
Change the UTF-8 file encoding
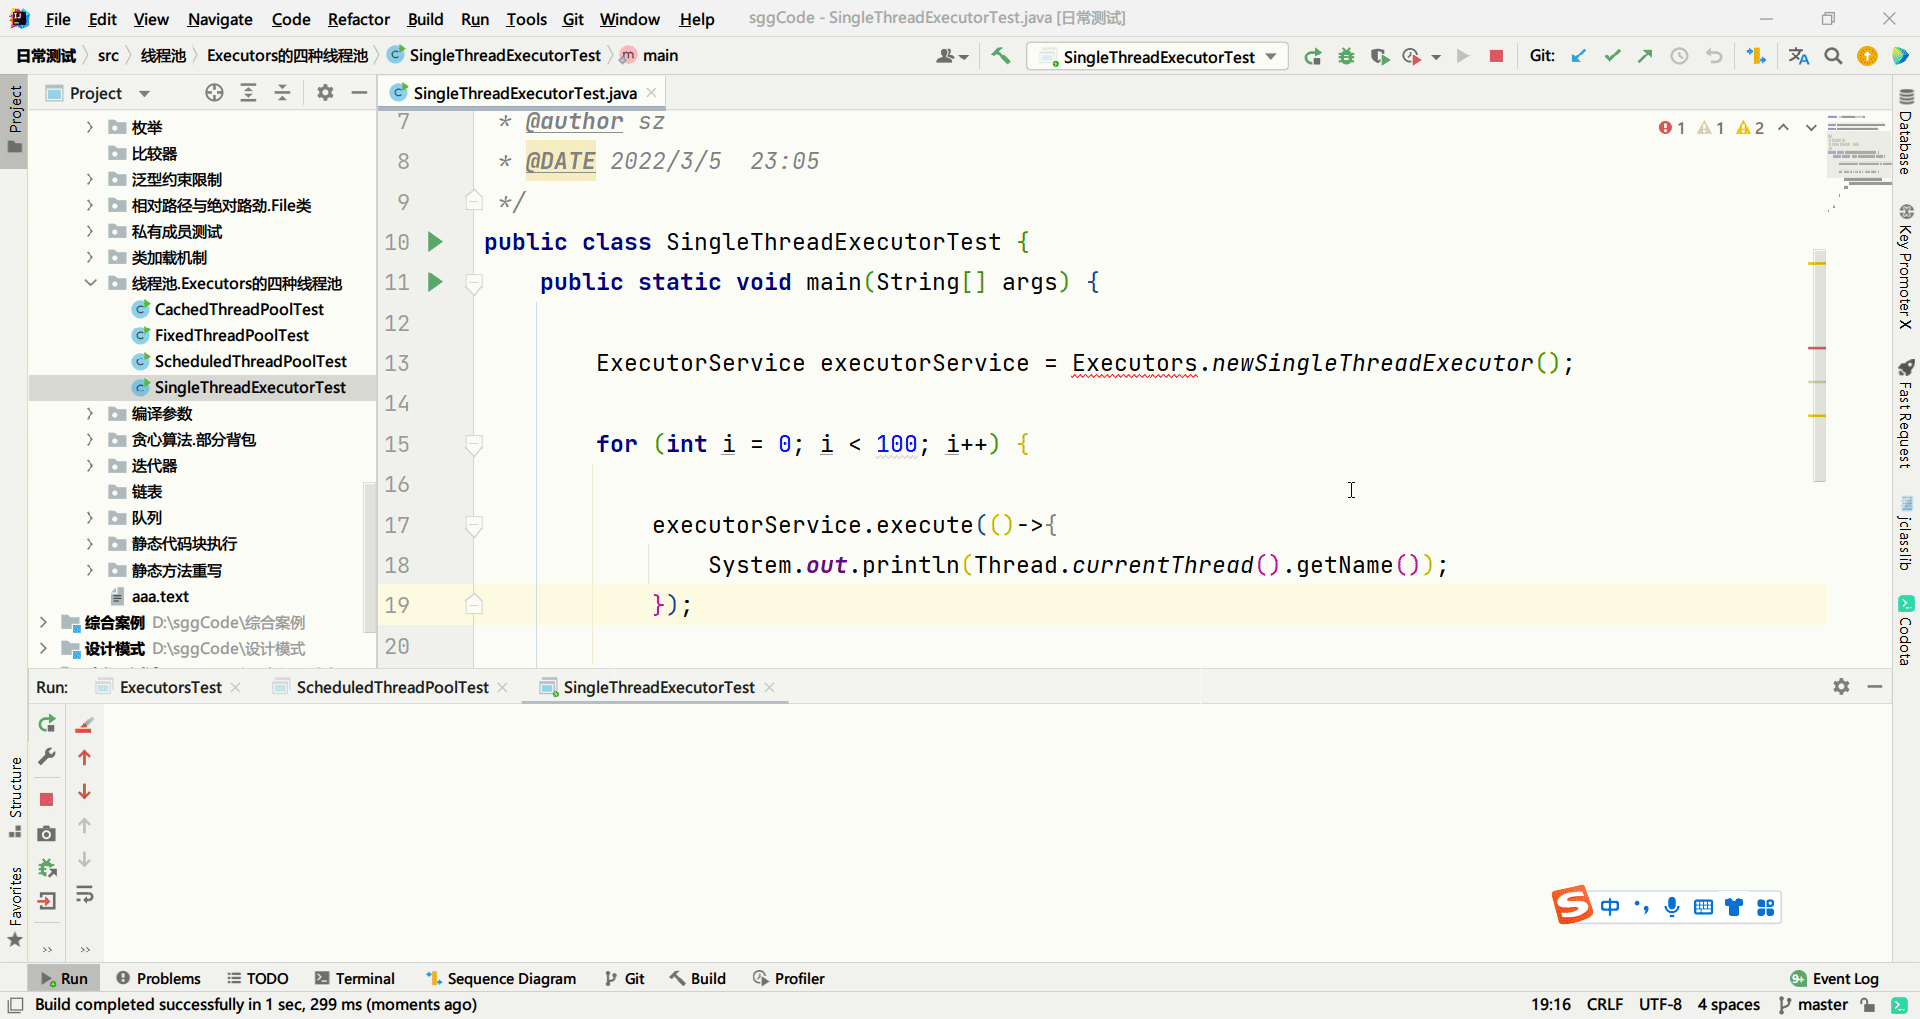coord(1660,1004)
